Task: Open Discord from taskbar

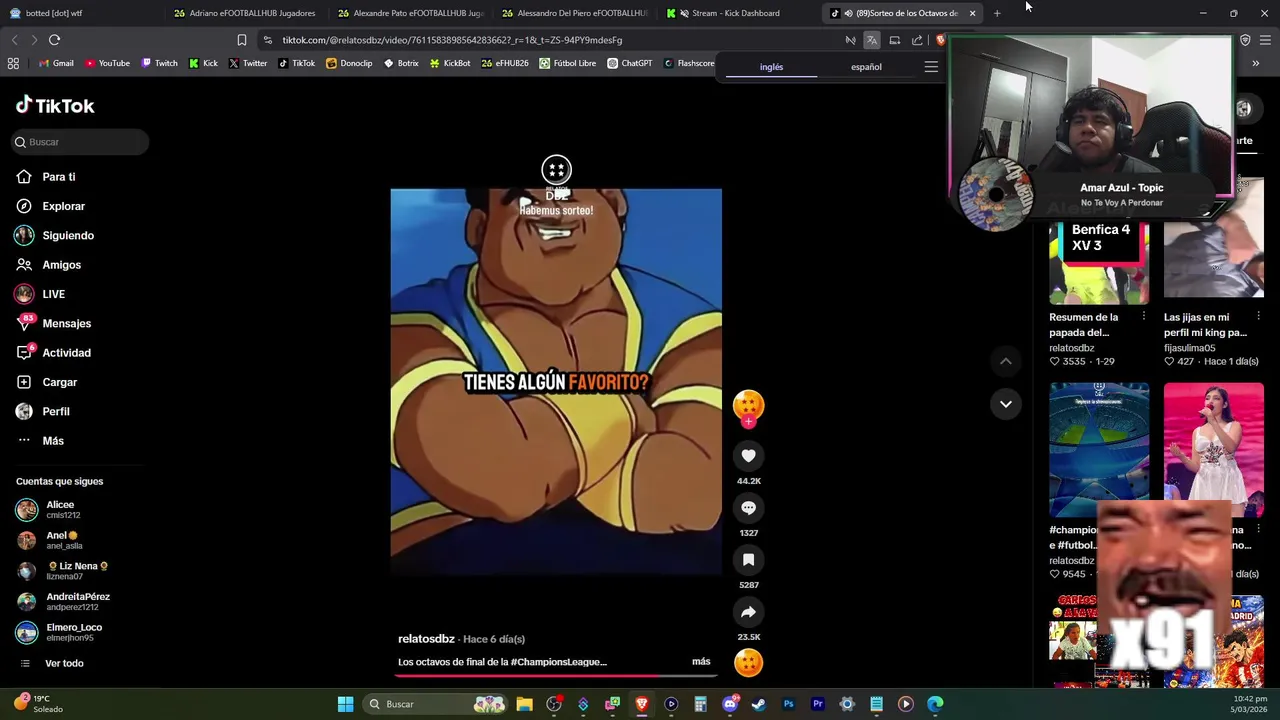Action: [729, 704]
